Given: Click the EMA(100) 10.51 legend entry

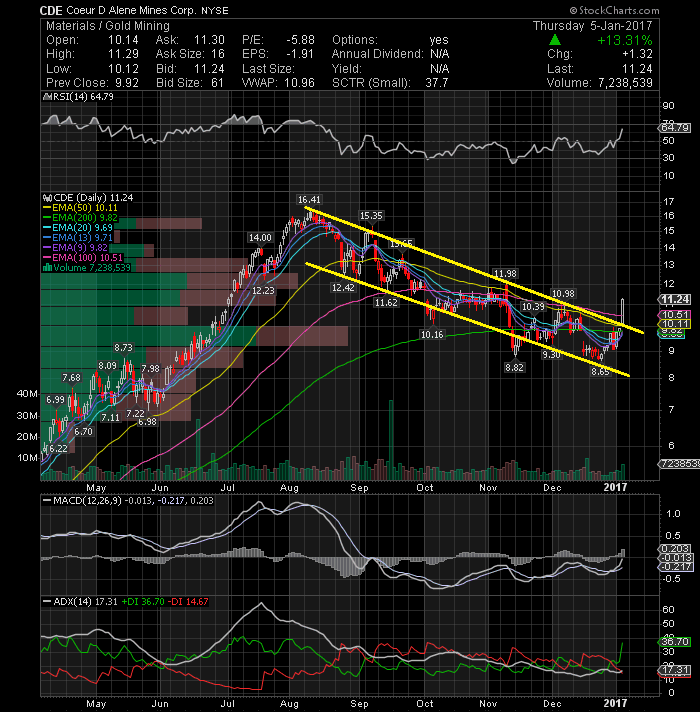Looking at the screenshot, I should tap(83, 257).
